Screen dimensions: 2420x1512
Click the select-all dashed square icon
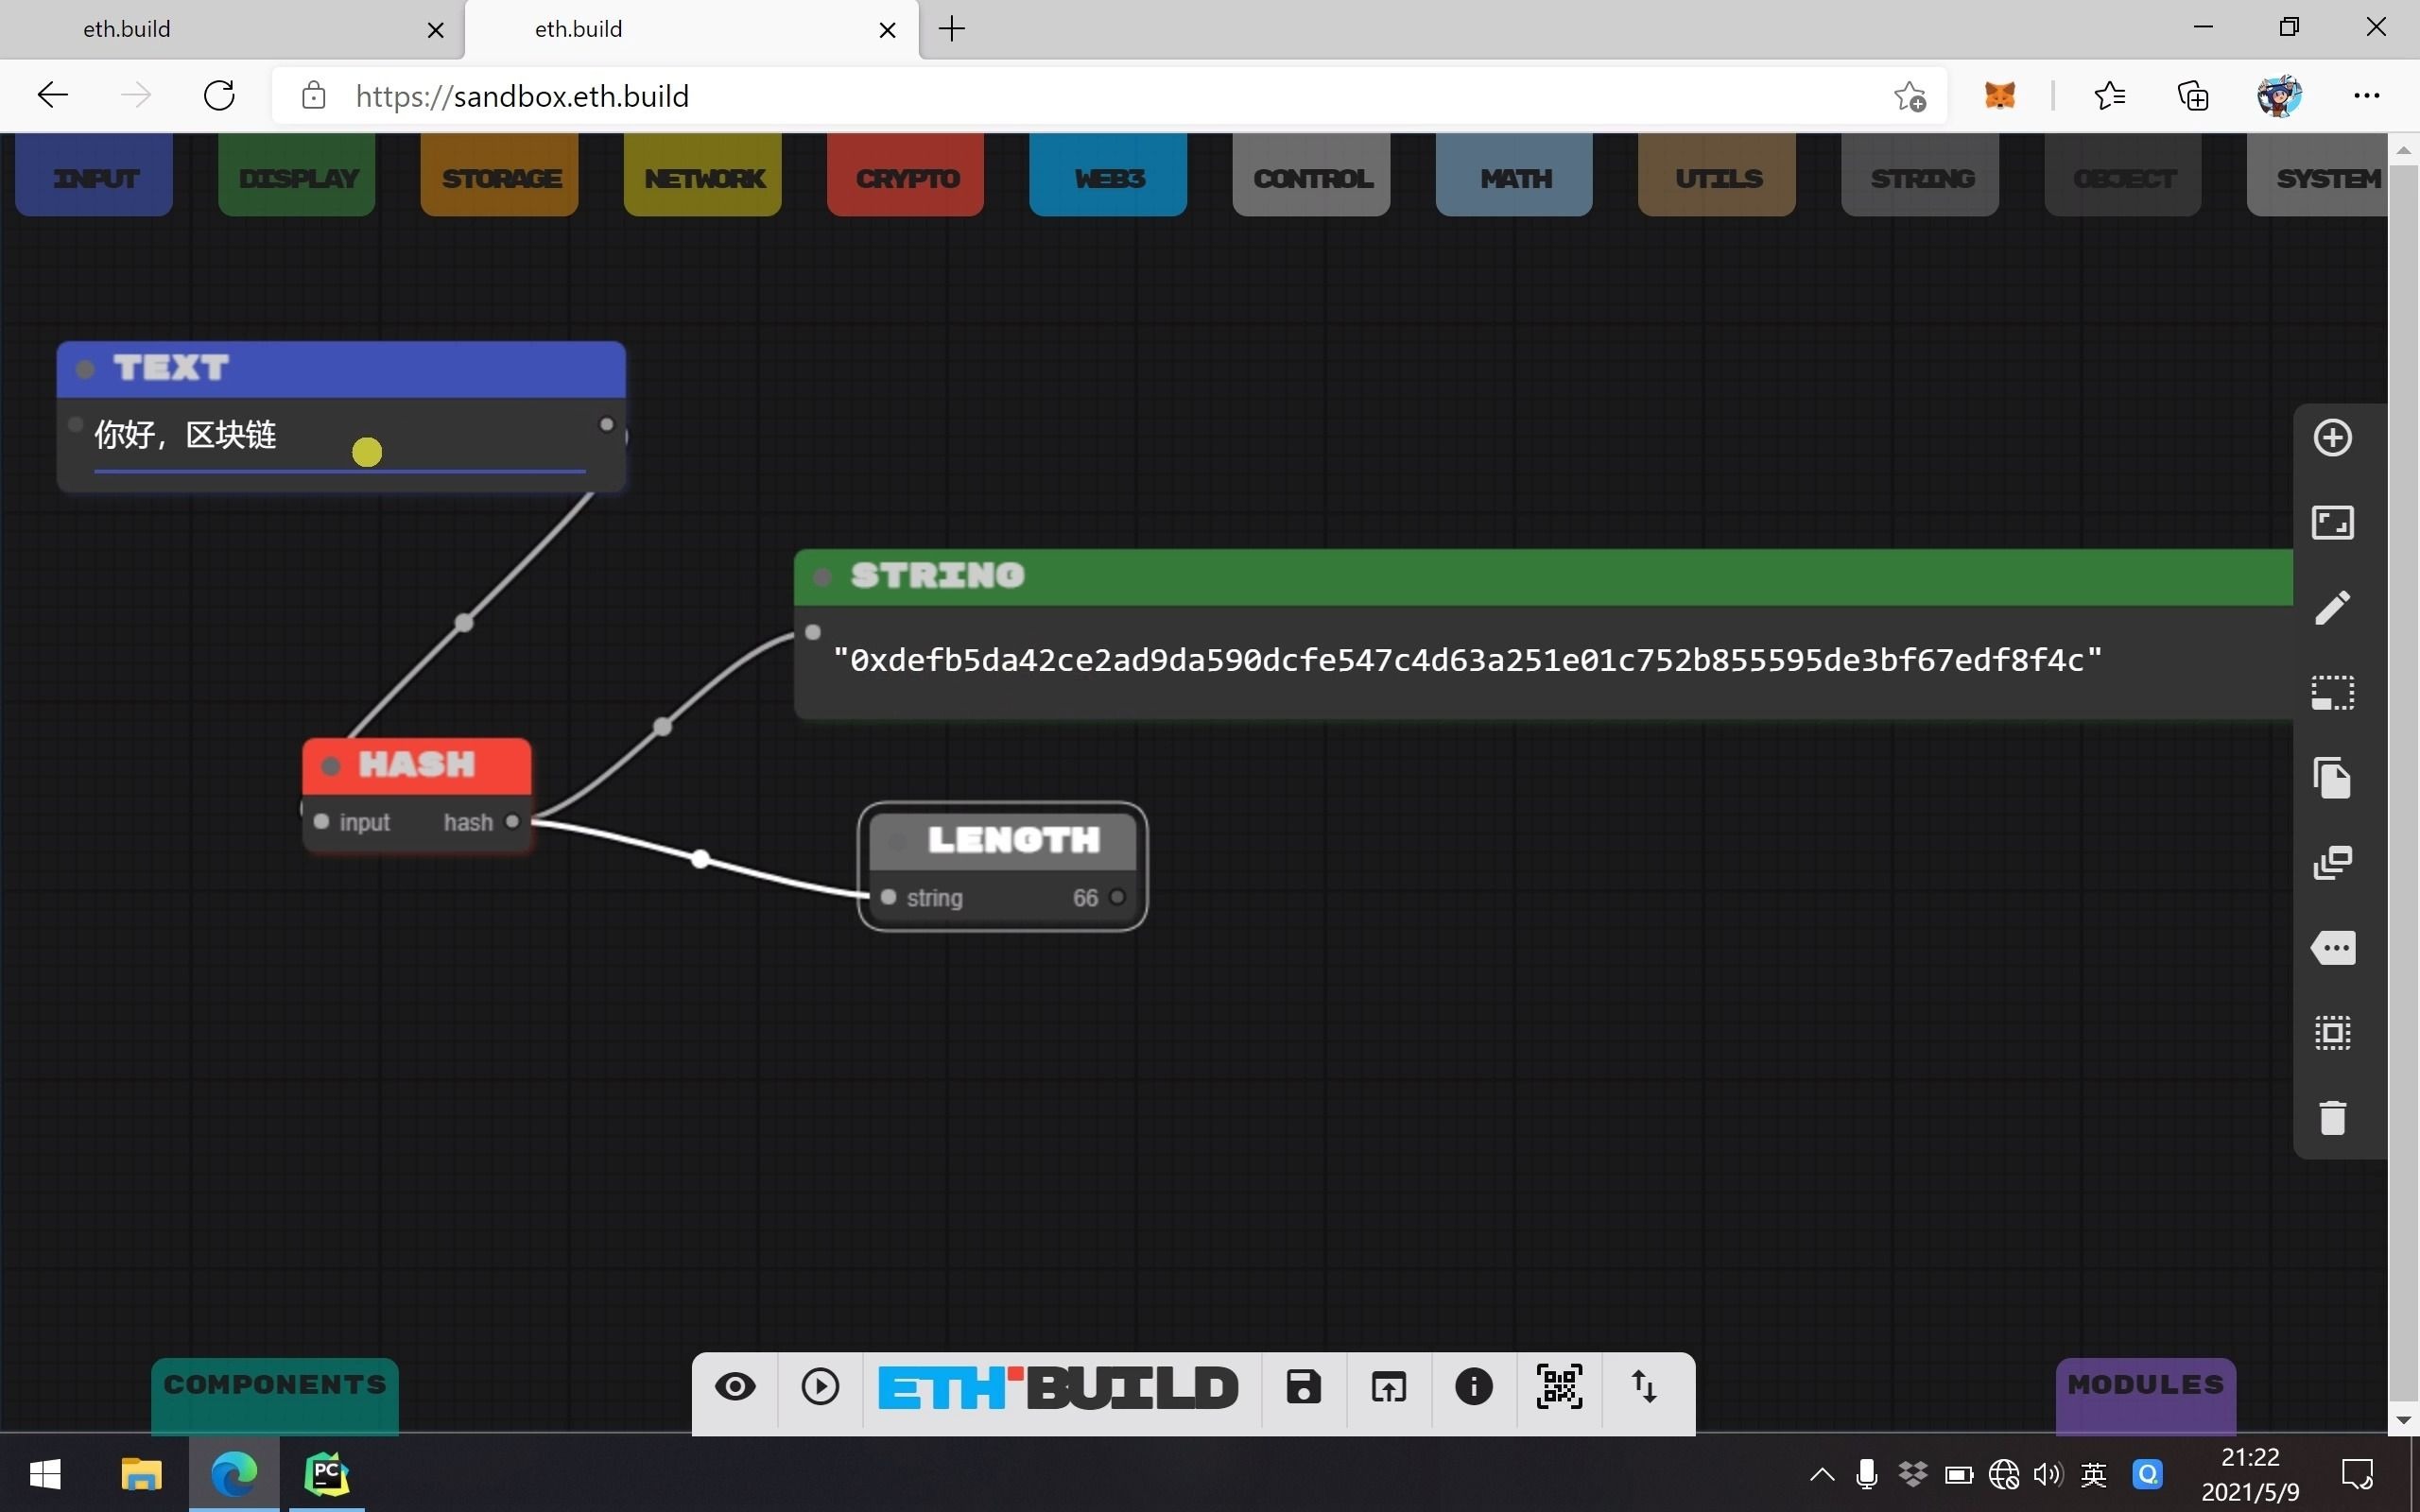point(2333,1033)
